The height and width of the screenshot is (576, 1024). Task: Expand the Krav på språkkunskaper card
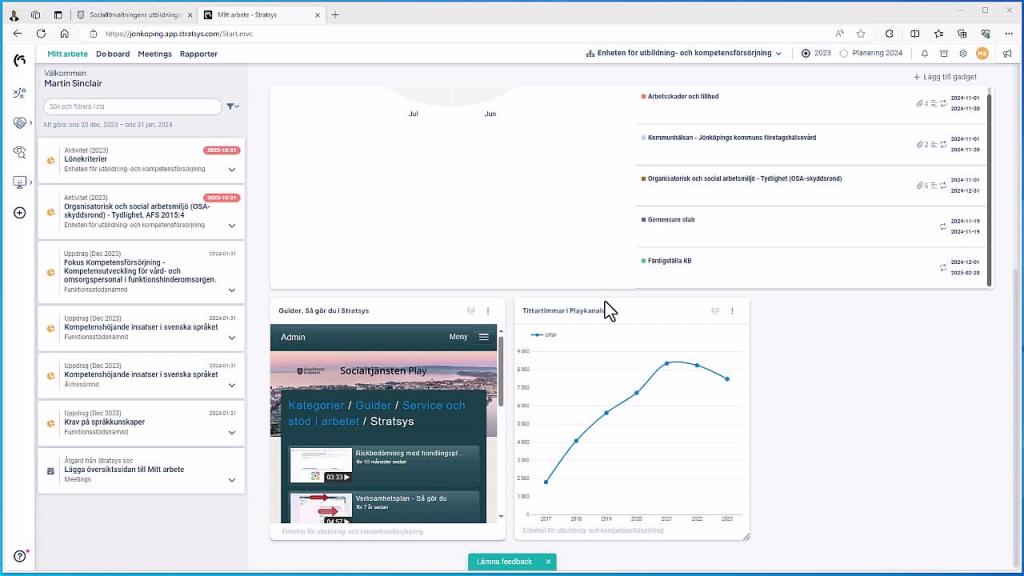(232, 433)
